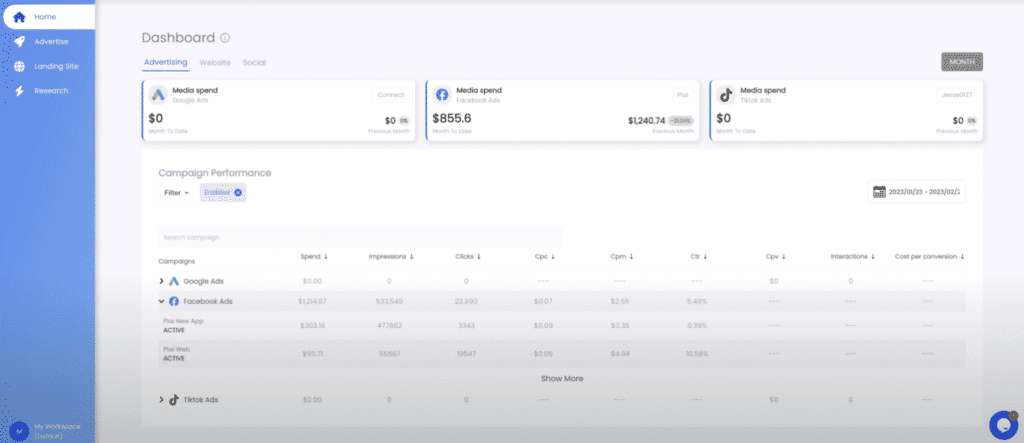Click the Landing Site globe icon
The width and height of the screenshot is (1024, 443).
(x=20, y=66)
